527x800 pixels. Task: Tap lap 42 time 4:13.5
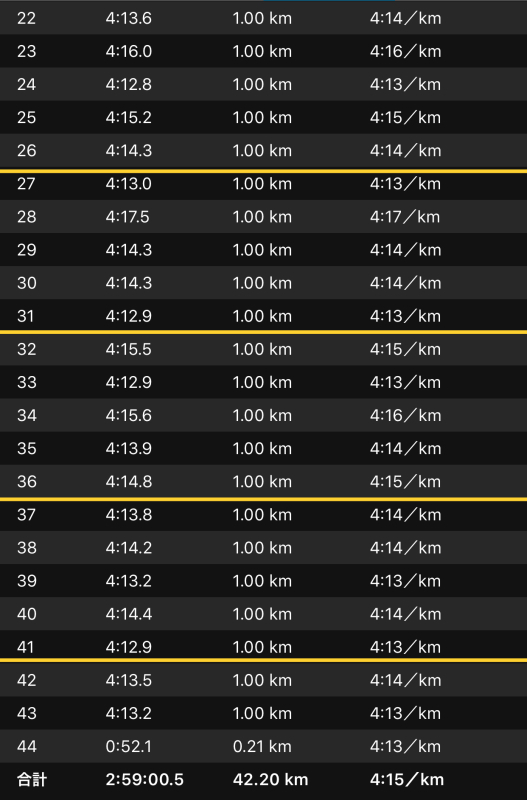point(129,680)
